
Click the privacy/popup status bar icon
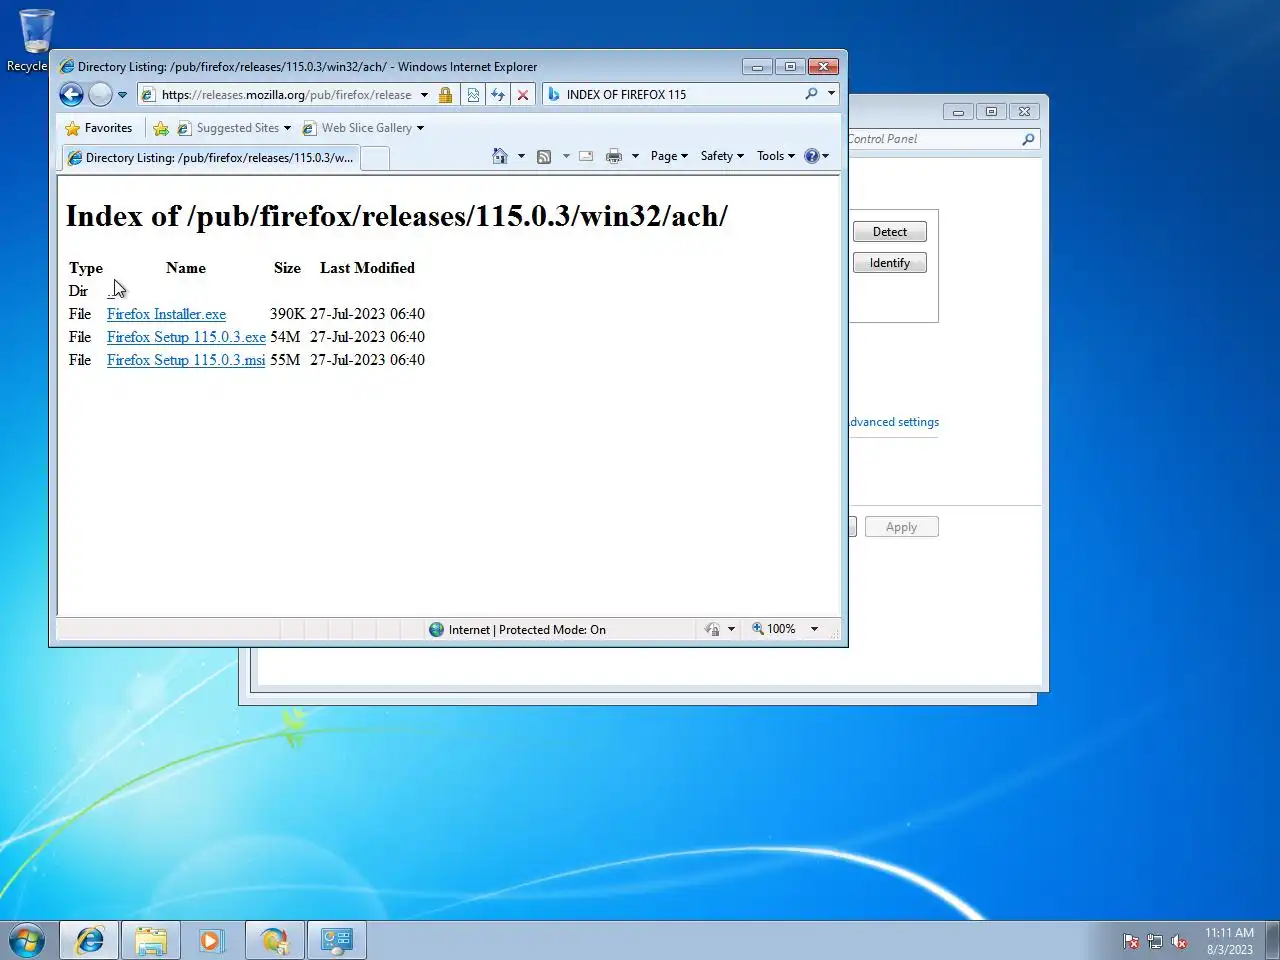713,630
